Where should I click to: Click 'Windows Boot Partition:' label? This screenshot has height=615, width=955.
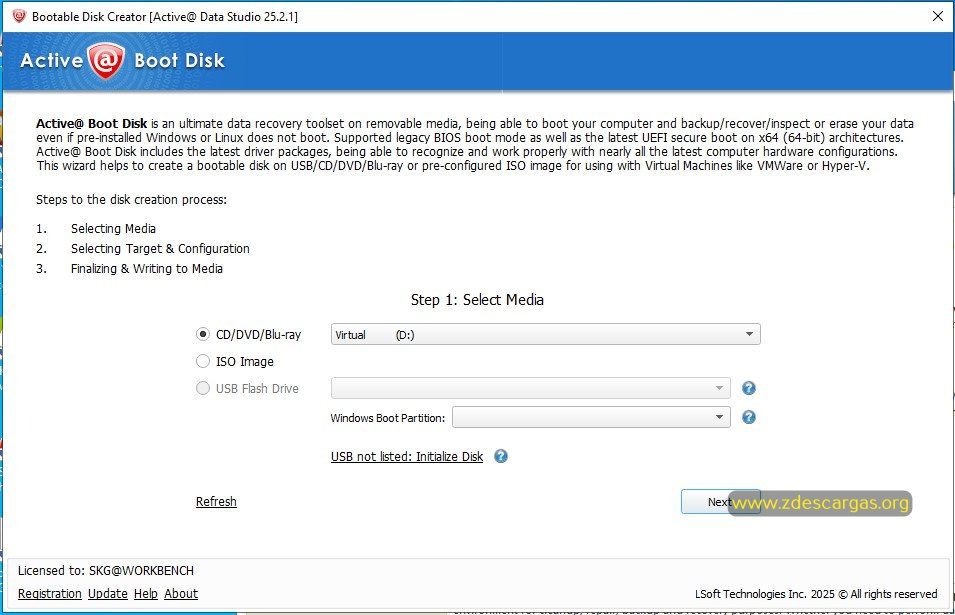pyautogui.click(x=387, y=418)
